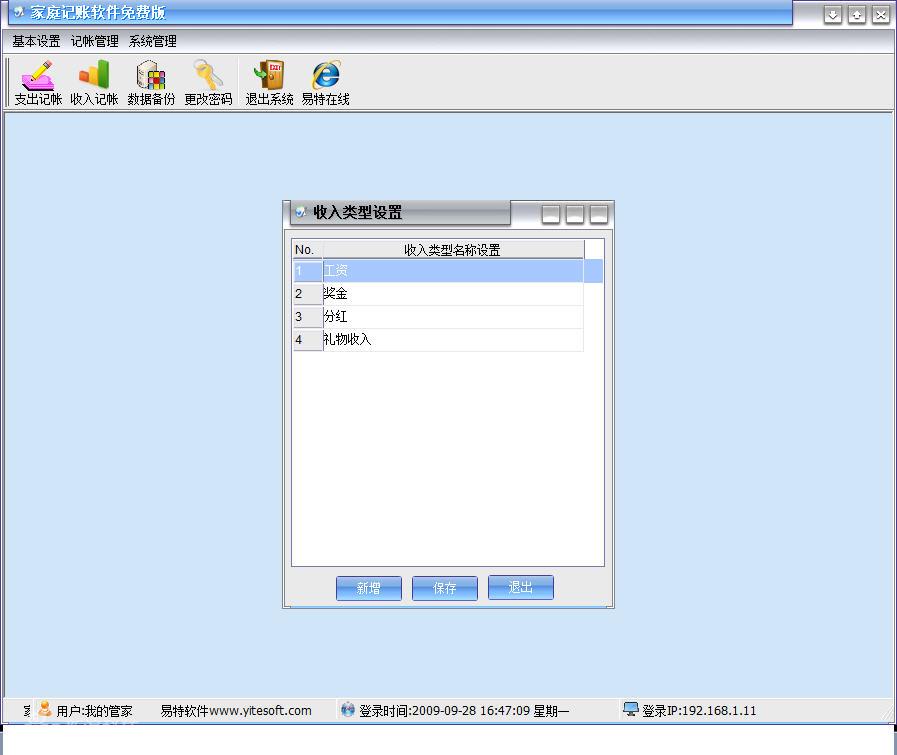The image size is (897, 755).
Task: Select the 礼物收入 income type row
Action: (x=452, y=340)
